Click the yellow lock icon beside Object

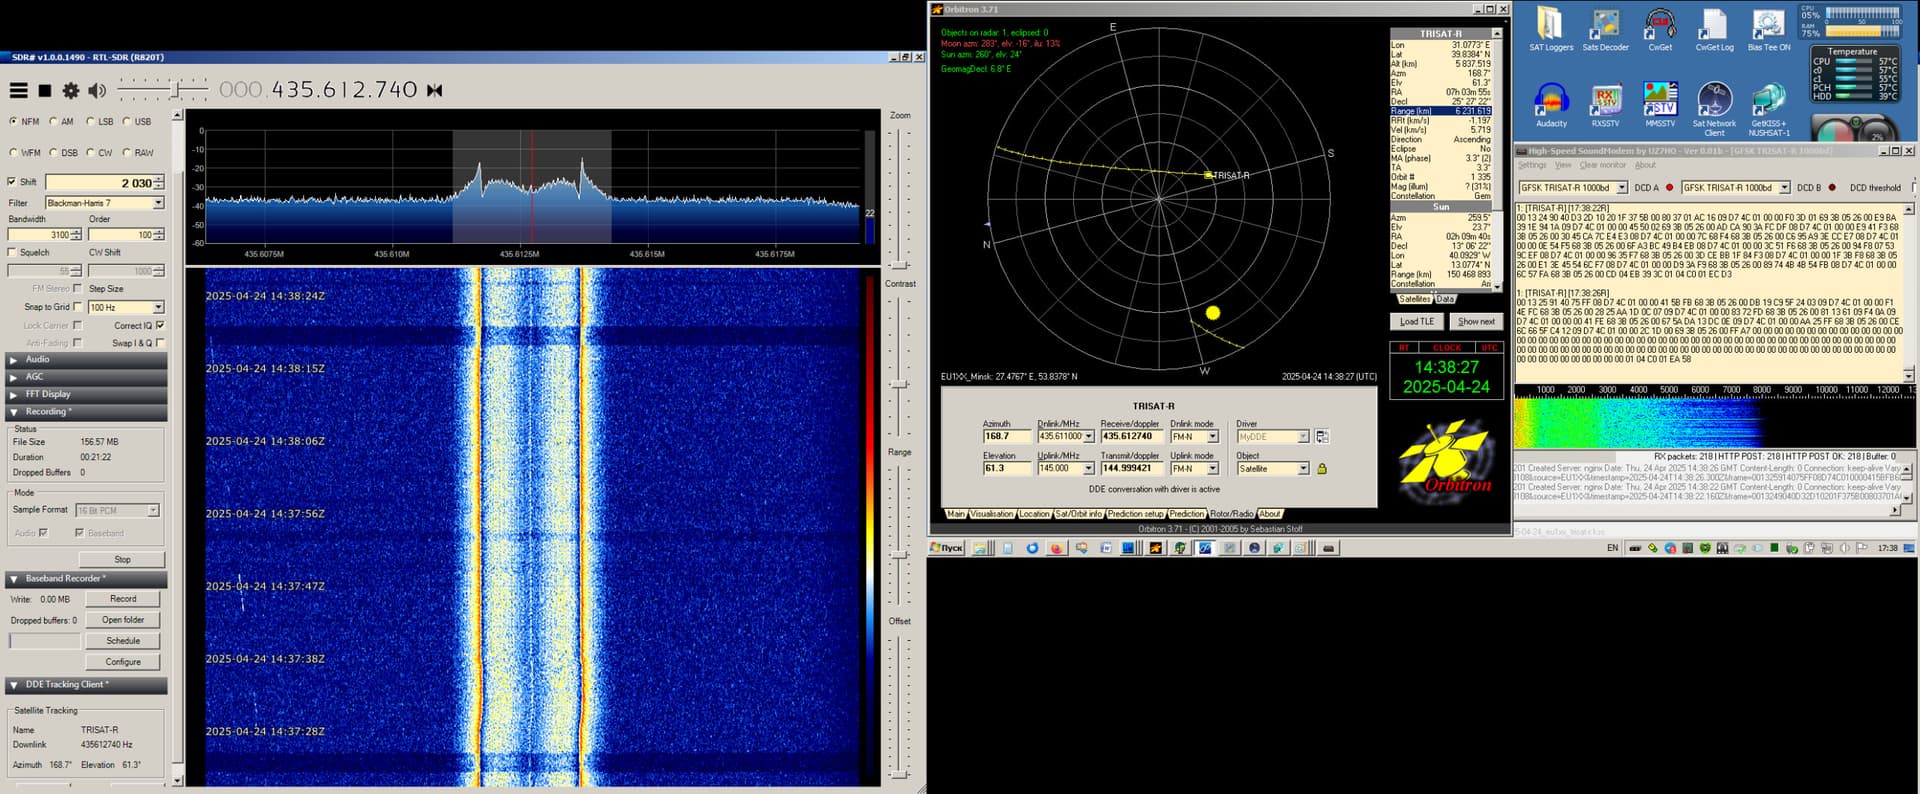(x=1321, y=468)
